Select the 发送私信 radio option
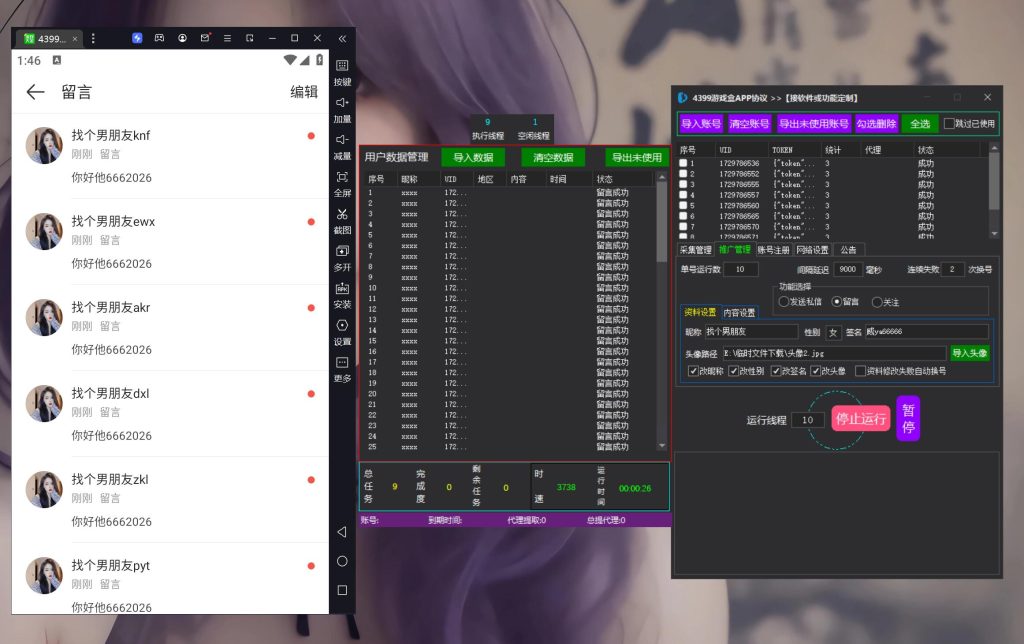1024x644 pixels. [x=784, y=302]
